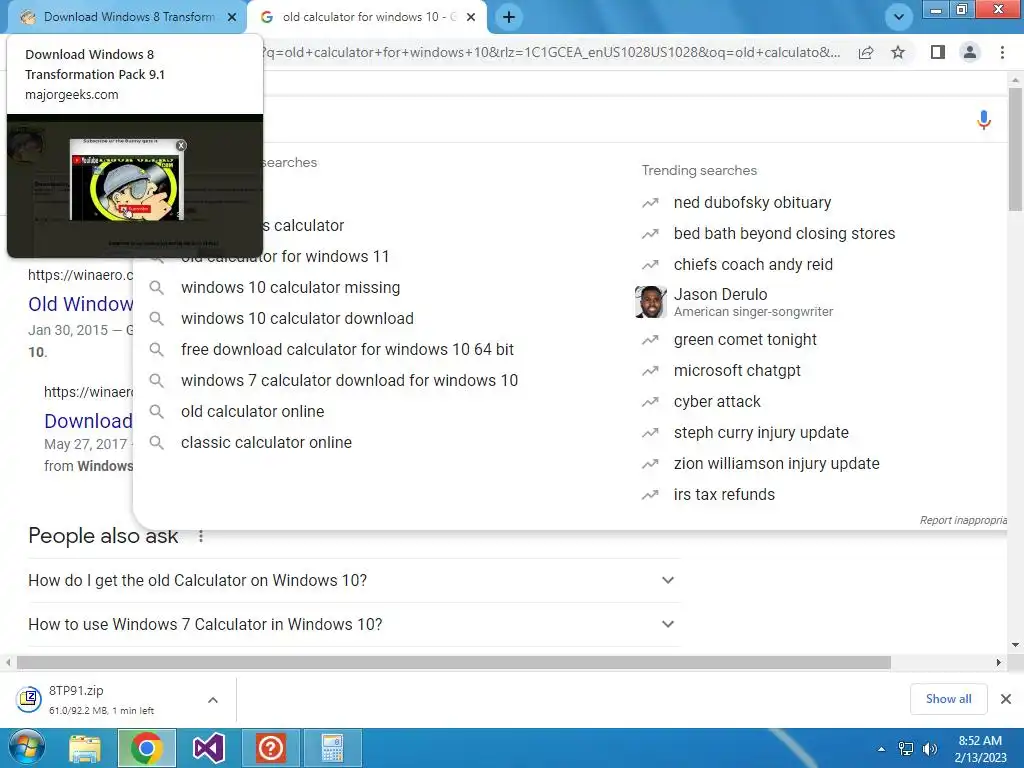Viewport: 1024px width, 768px height.
Task: Show hidden system tray icons
Action: click(881, 749)
